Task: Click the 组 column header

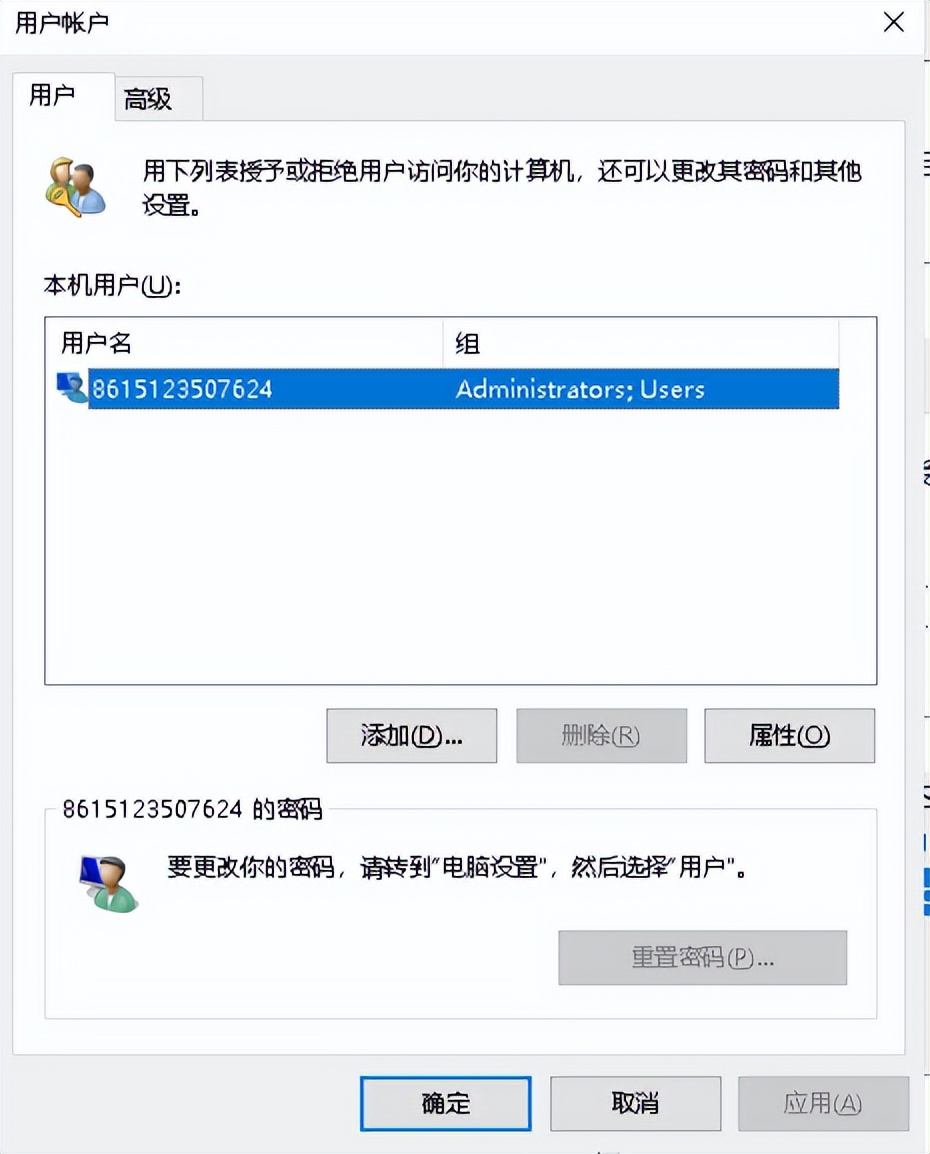Action: pyautogui.click(x=641, y=343)
